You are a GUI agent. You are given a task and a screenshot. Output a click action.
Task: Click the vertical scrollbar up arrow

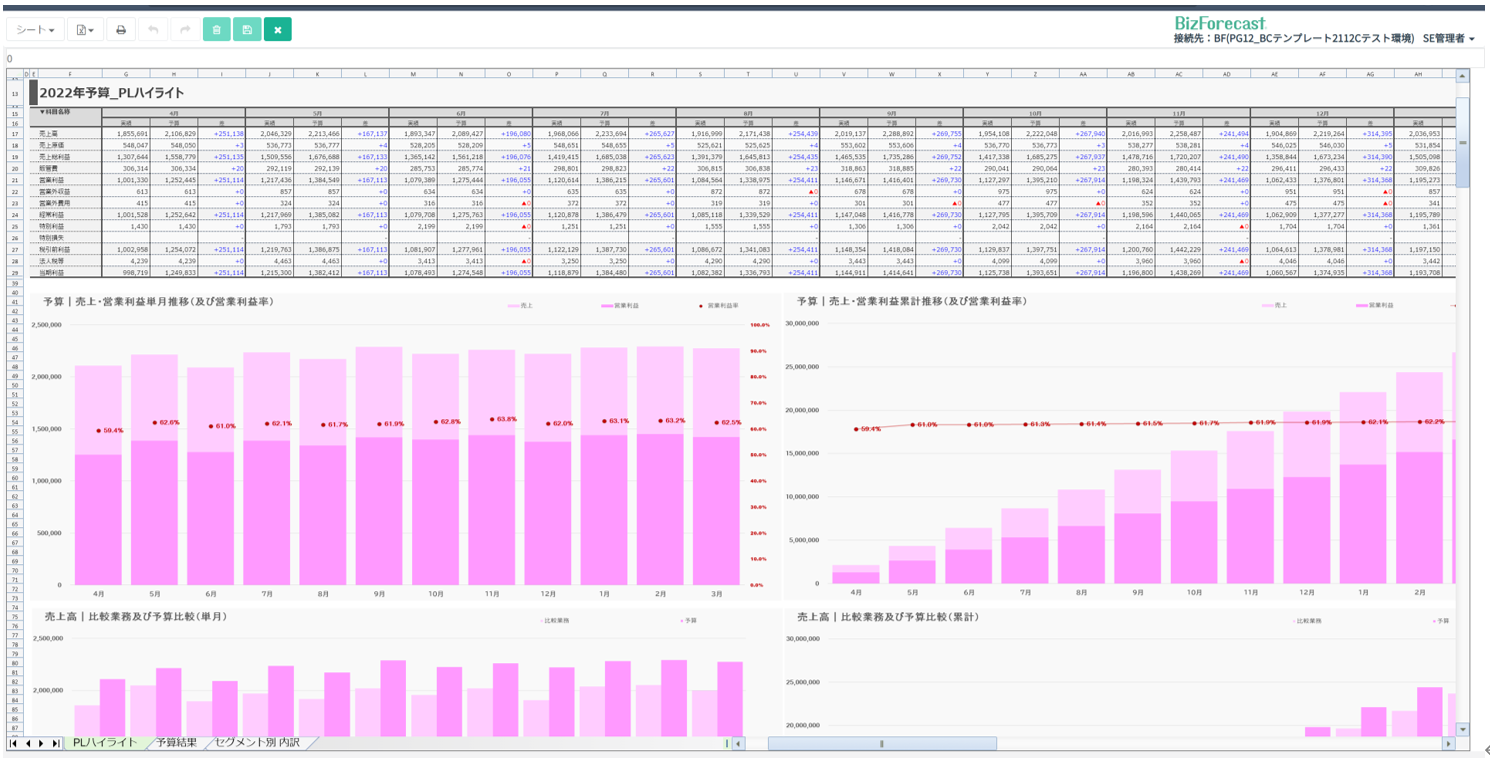pos(1463,76)
